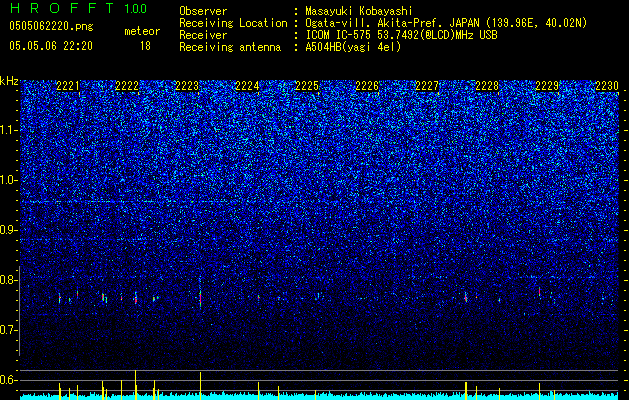This screenshot has width=629, height=400.
Task: Select the file name 0505062220.png
Action: pos(51,26)
